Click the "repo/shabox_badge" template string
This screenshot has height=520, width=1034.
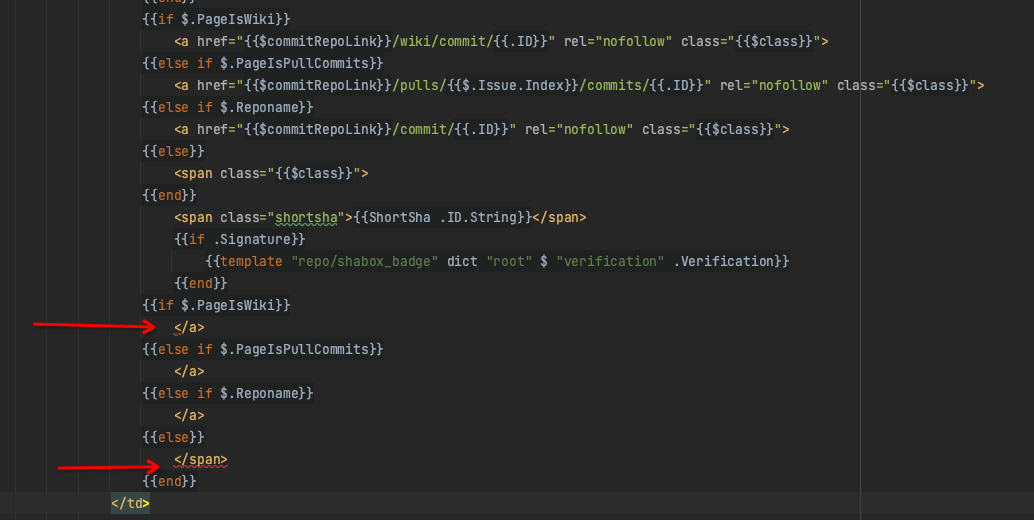point(365,261)
